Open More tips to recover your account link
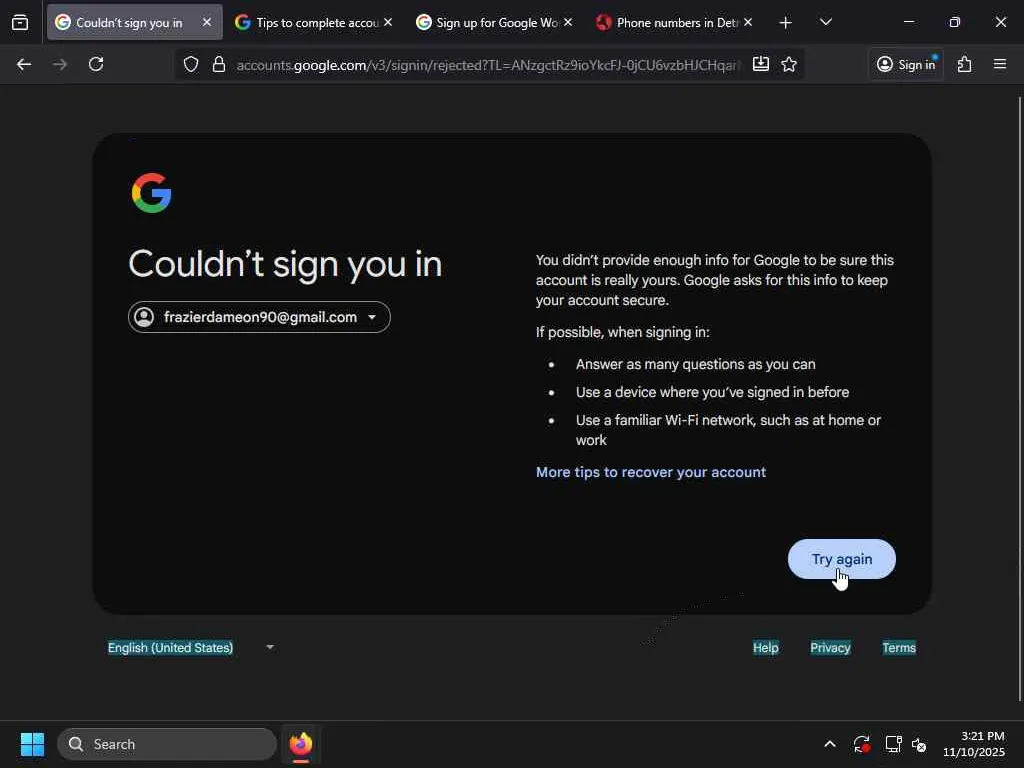This screenshot has height=768, width=1024. (650, 472)
